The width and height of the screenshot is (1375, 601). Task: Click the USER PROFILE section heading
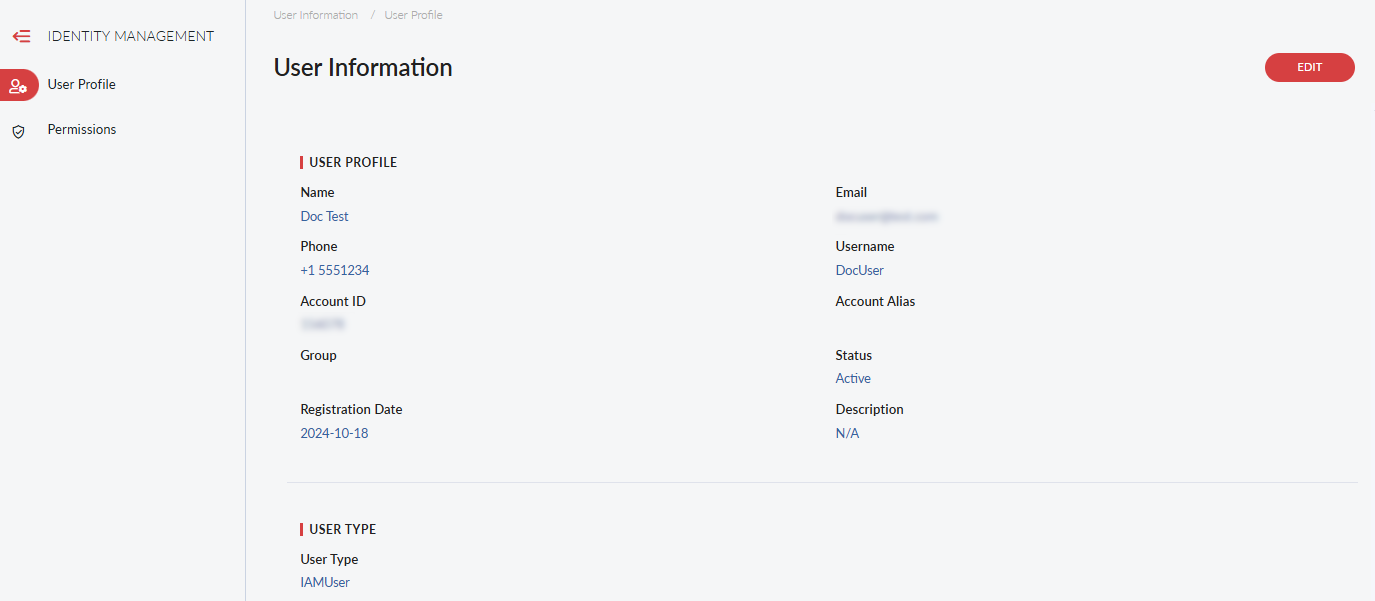(353, 162)
